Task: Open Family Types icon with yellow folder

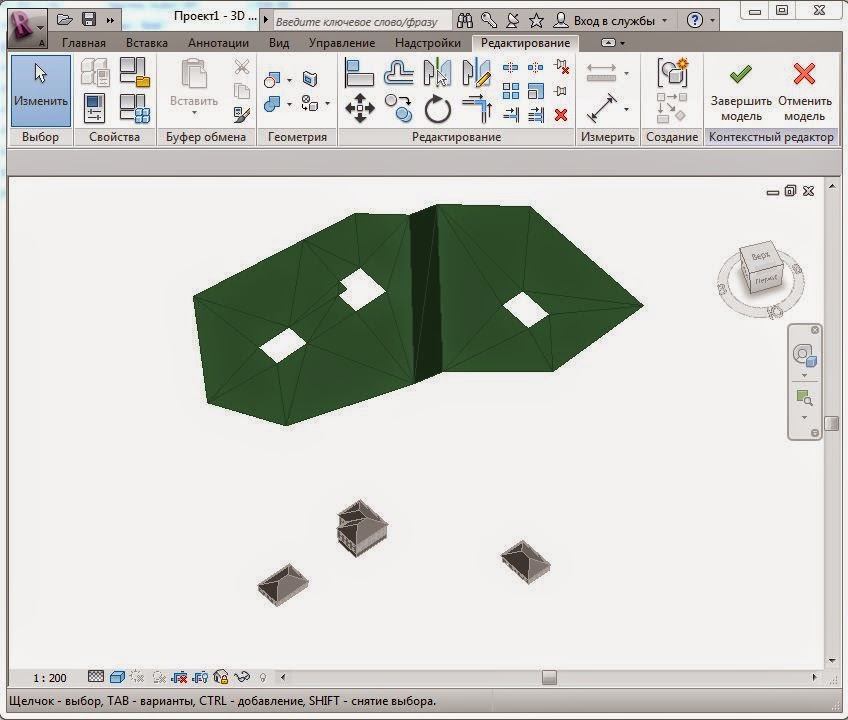Action: [134, 72]
